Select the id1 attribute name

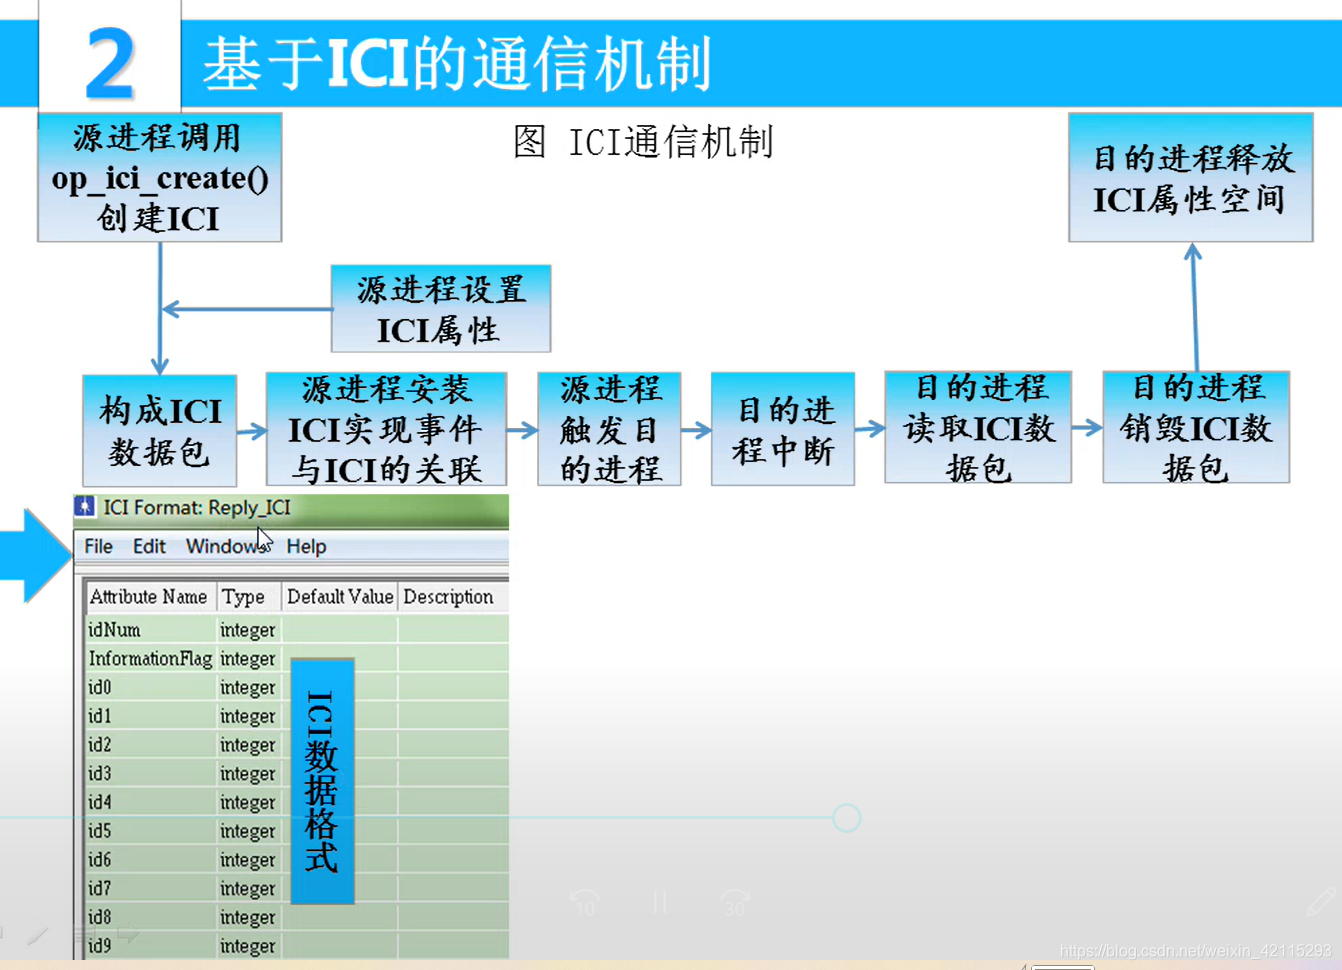pos(100,716)
